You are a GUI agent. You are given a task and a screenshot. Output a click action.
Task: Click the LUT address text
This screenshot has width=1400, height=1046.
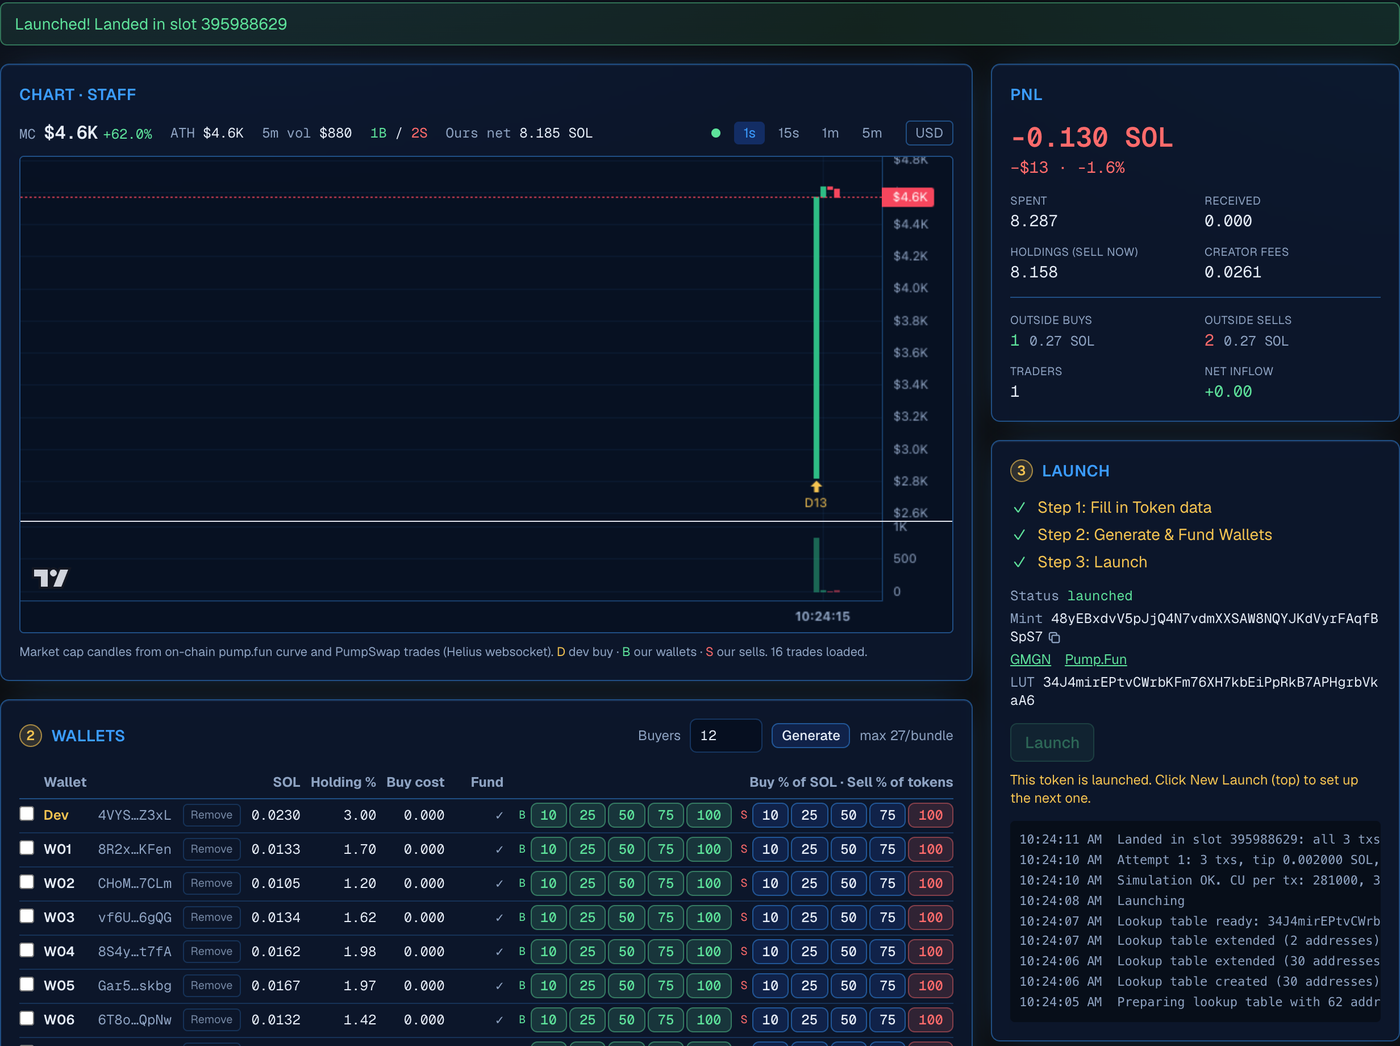[1194, 691]
